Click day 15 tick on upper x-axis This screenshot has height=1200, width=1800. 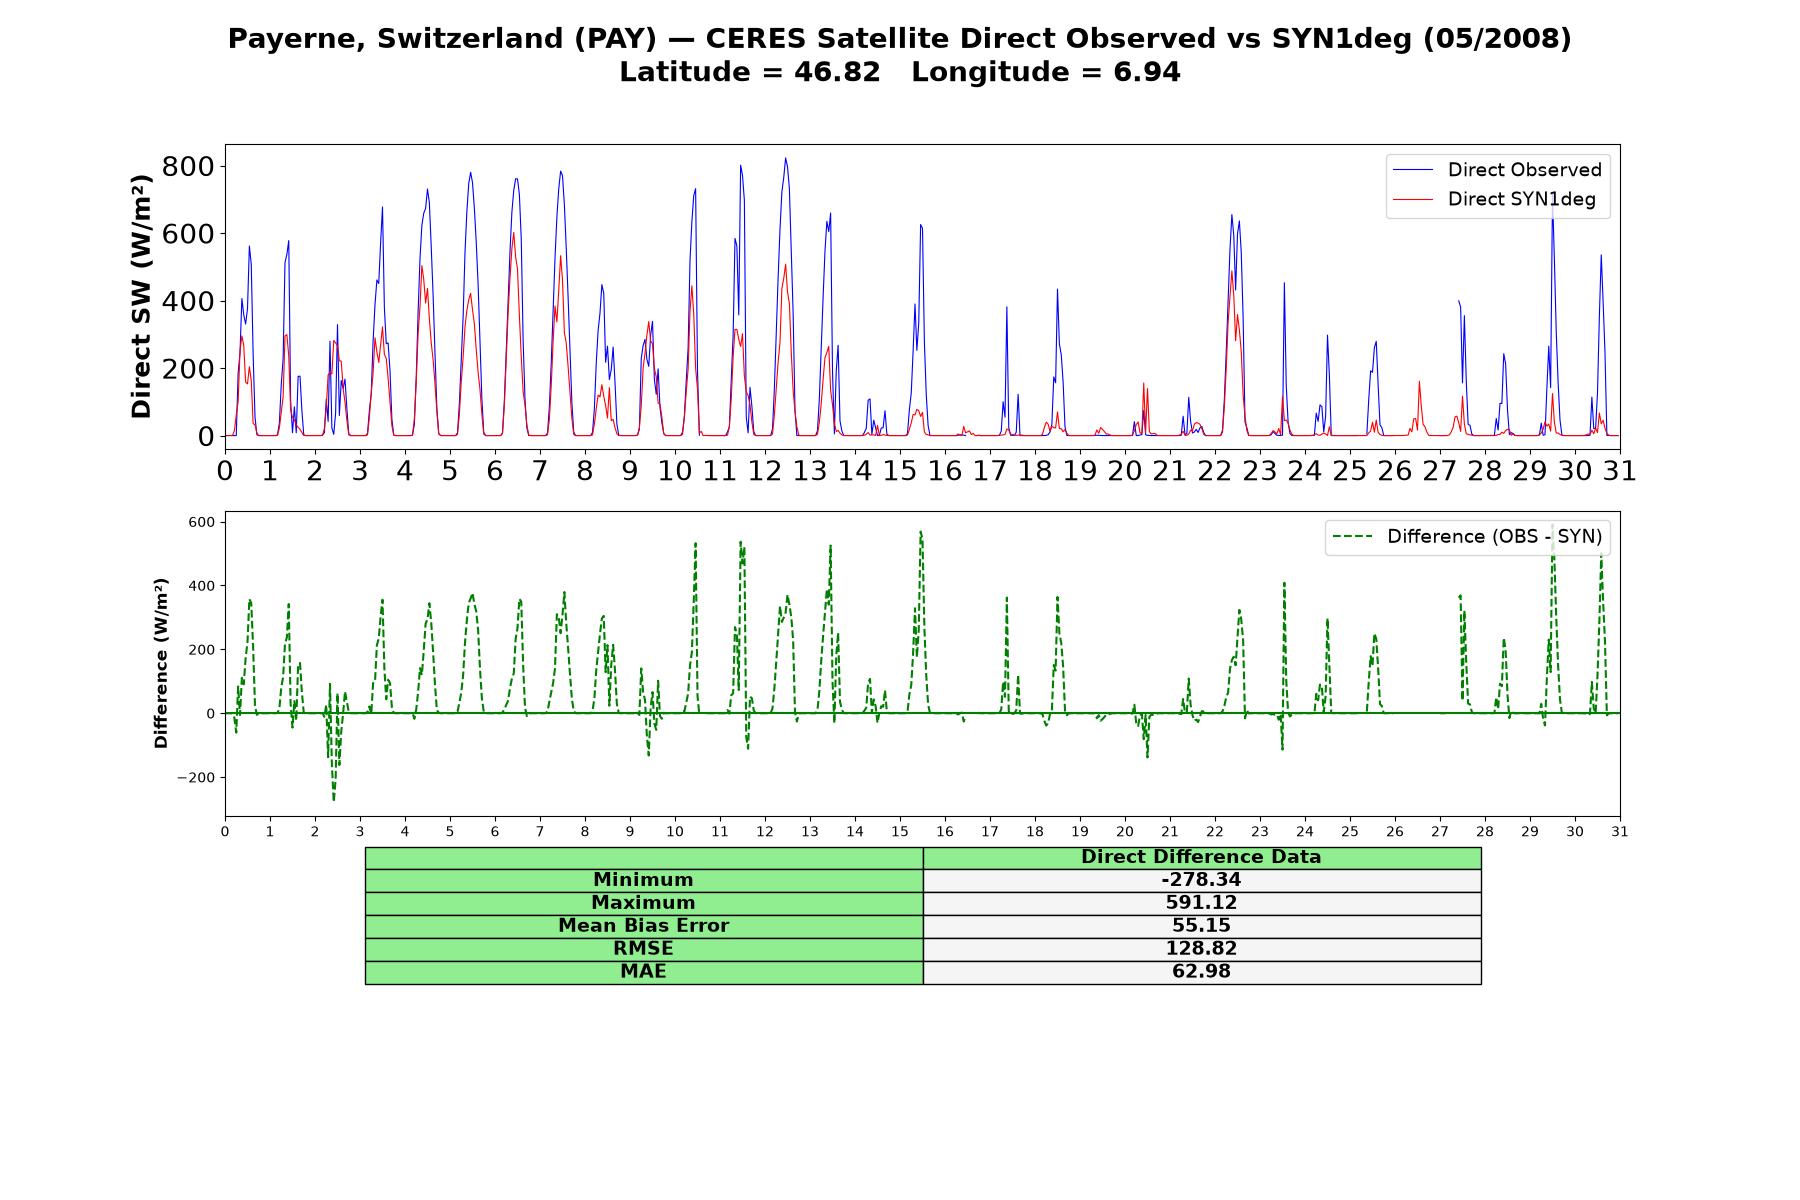click(x=900, y=470)
